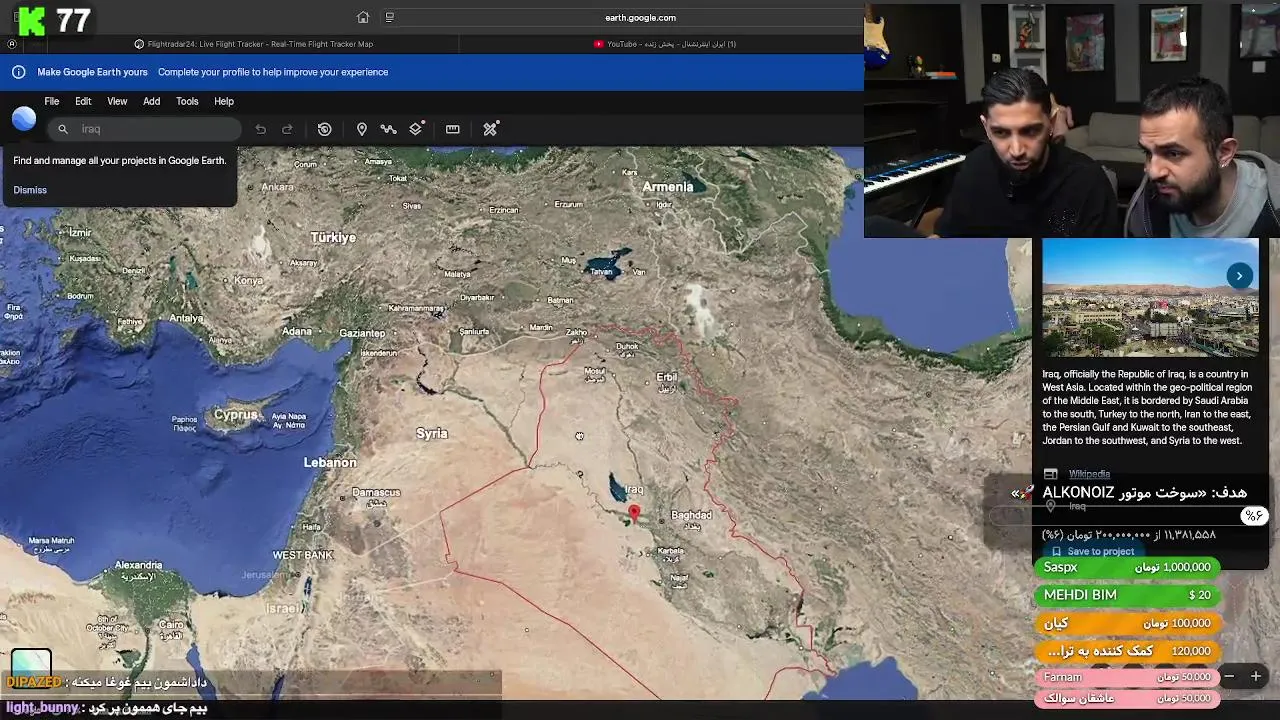Open the historical imagery tool
The width and height of the screenshot is (1280, 720).
point(324,129)
